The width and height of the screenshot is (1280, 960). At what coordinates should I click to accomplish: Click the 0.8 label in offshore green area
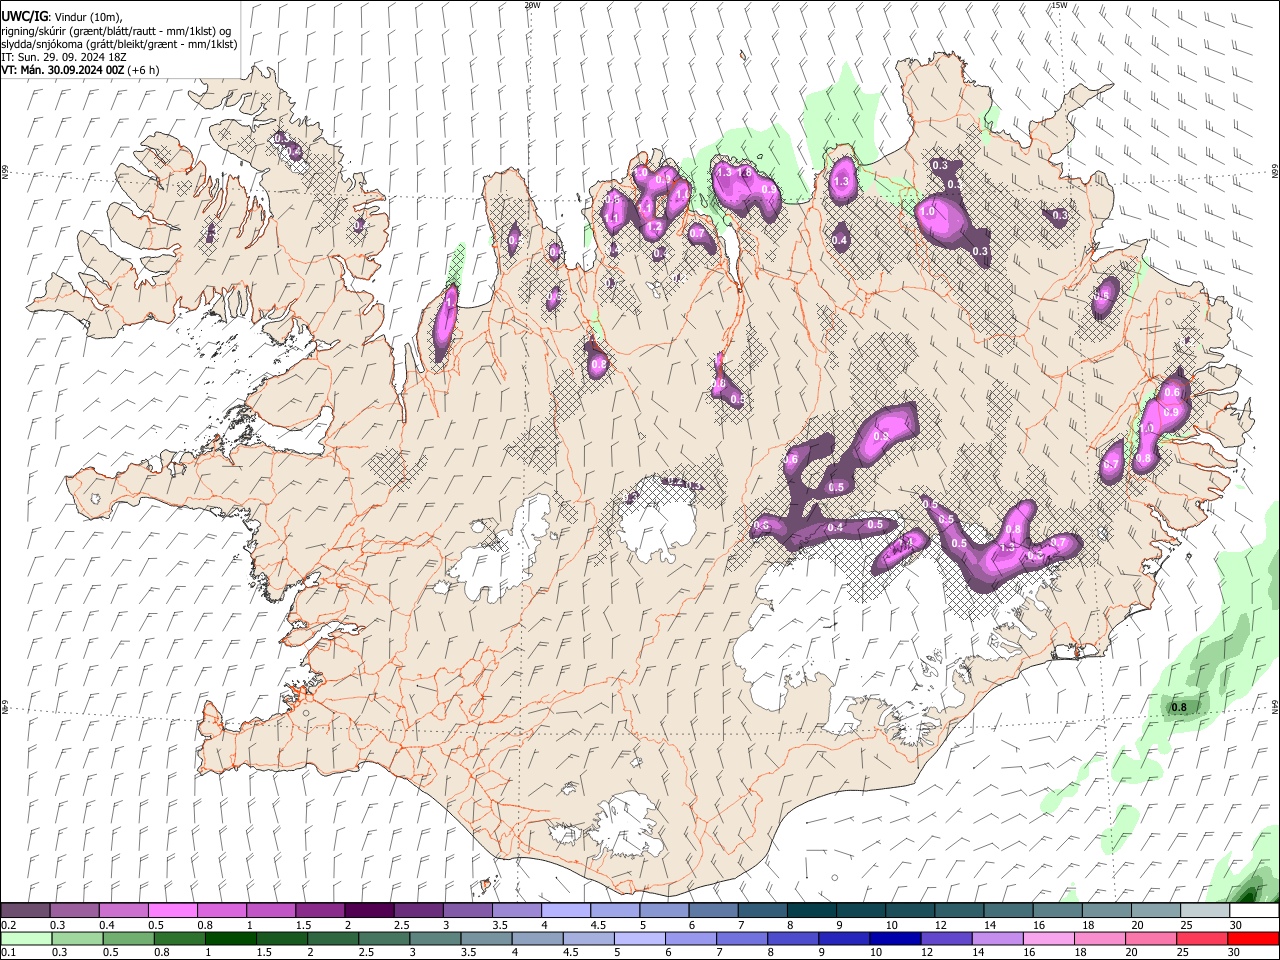point(1179,707)
